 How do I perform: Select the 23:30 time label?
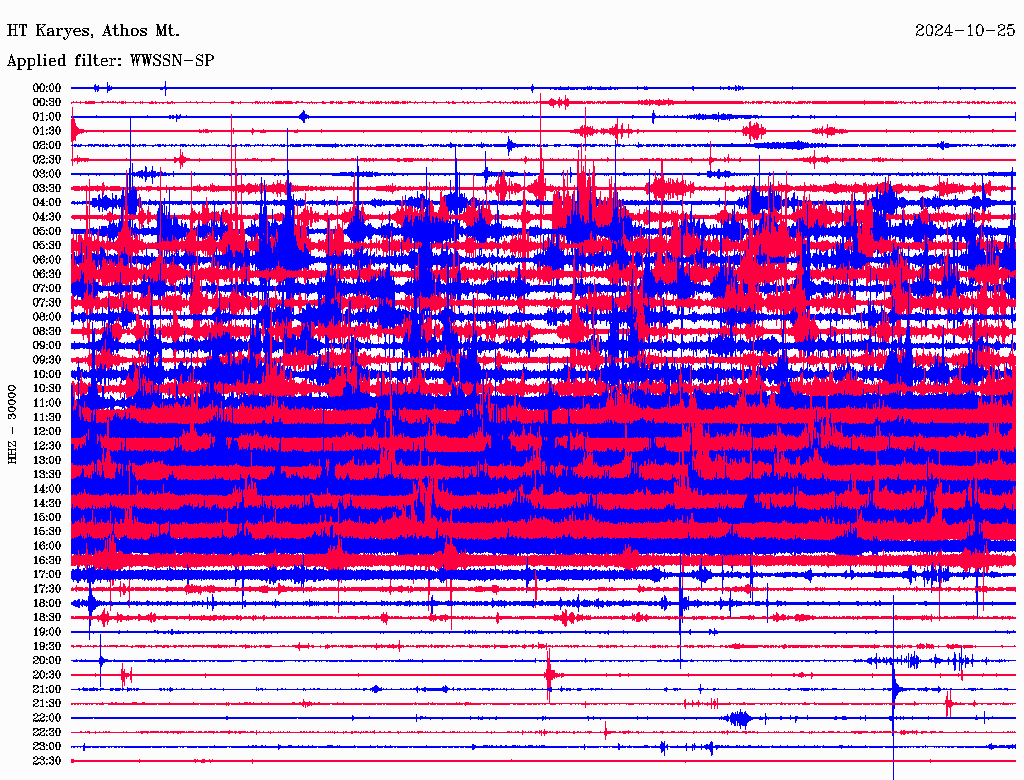47,762
